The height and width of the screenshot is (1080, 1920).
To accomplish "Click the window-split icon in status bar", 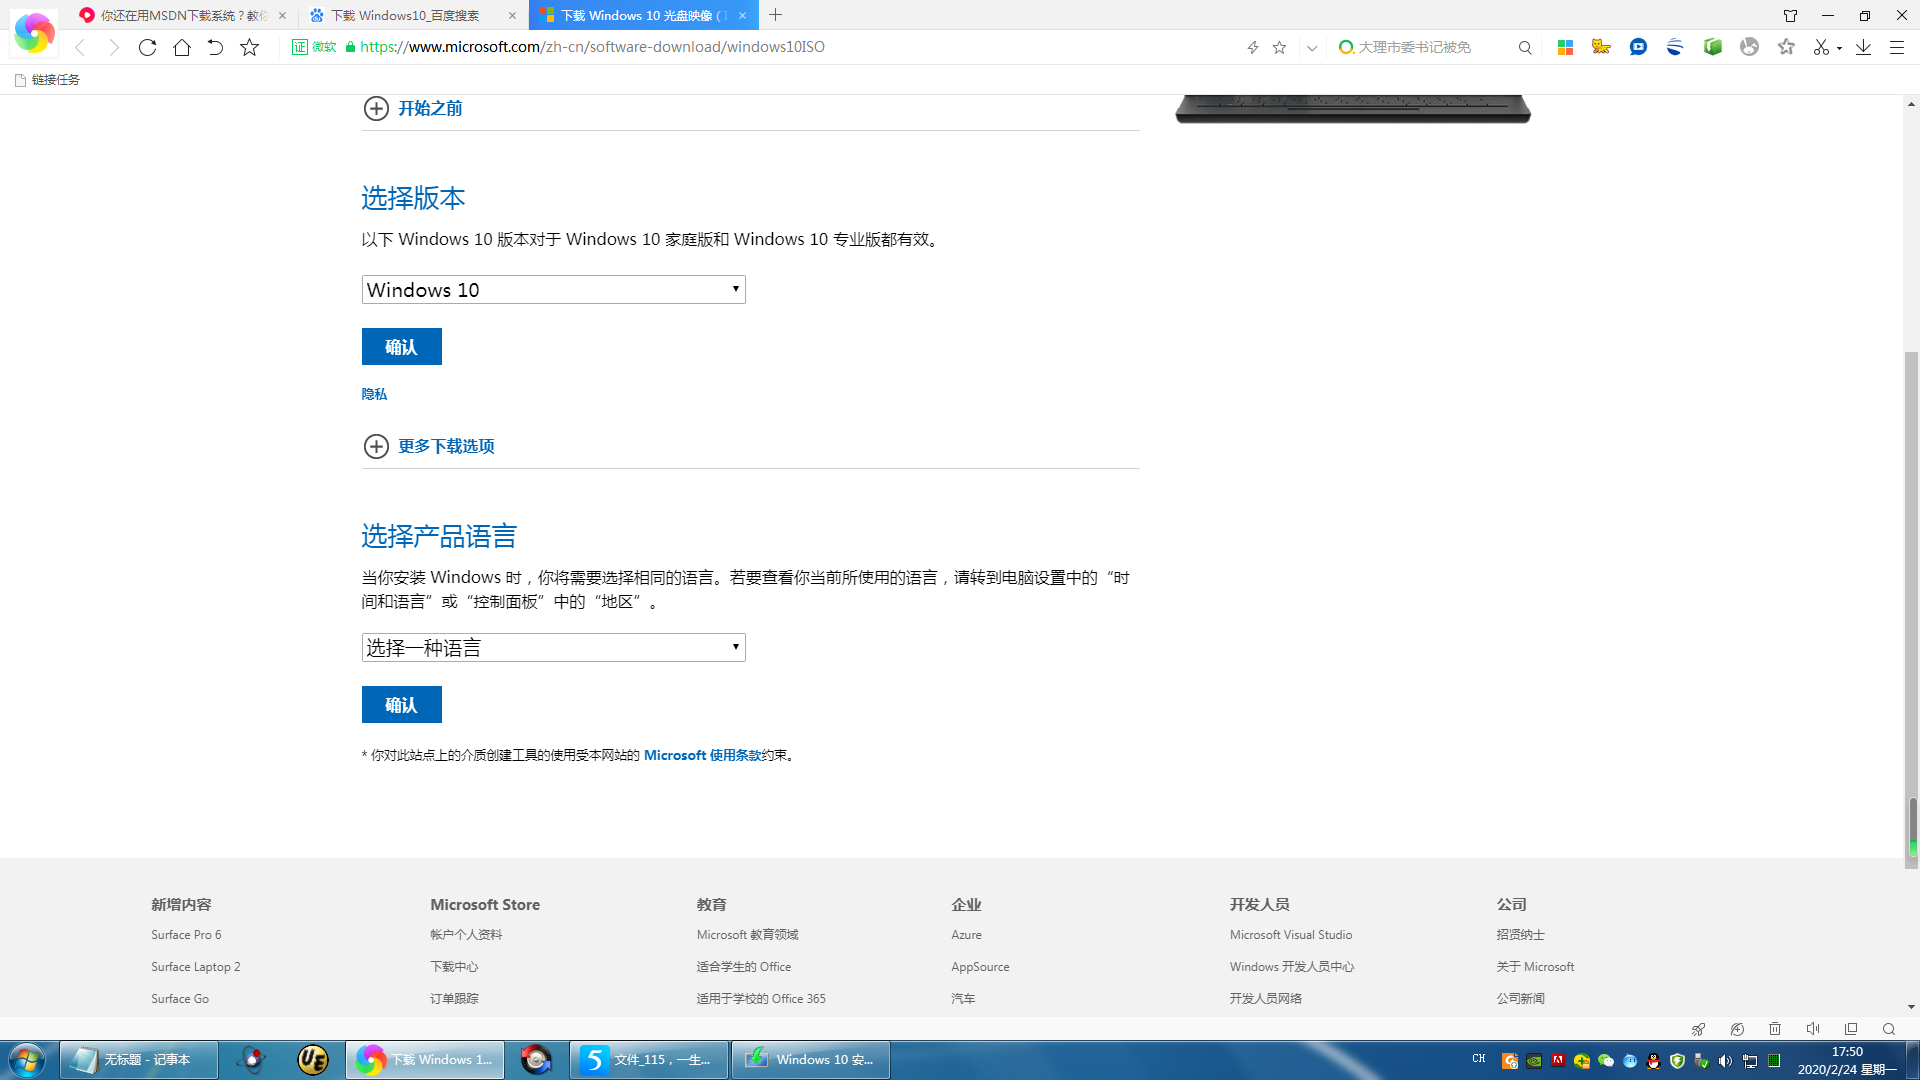I will pyautogui.click(x=1851, y=1029).
